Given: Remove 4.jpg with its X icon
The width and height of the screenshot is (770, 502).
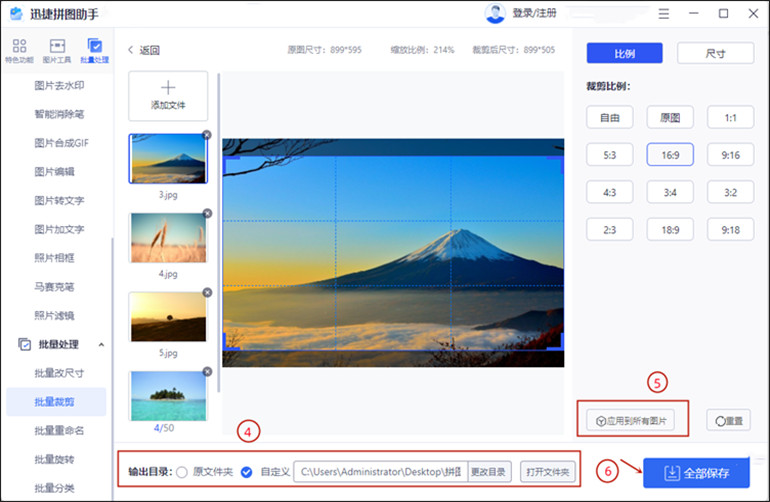Looking at the screenshot, I should [x=207, y=213].
